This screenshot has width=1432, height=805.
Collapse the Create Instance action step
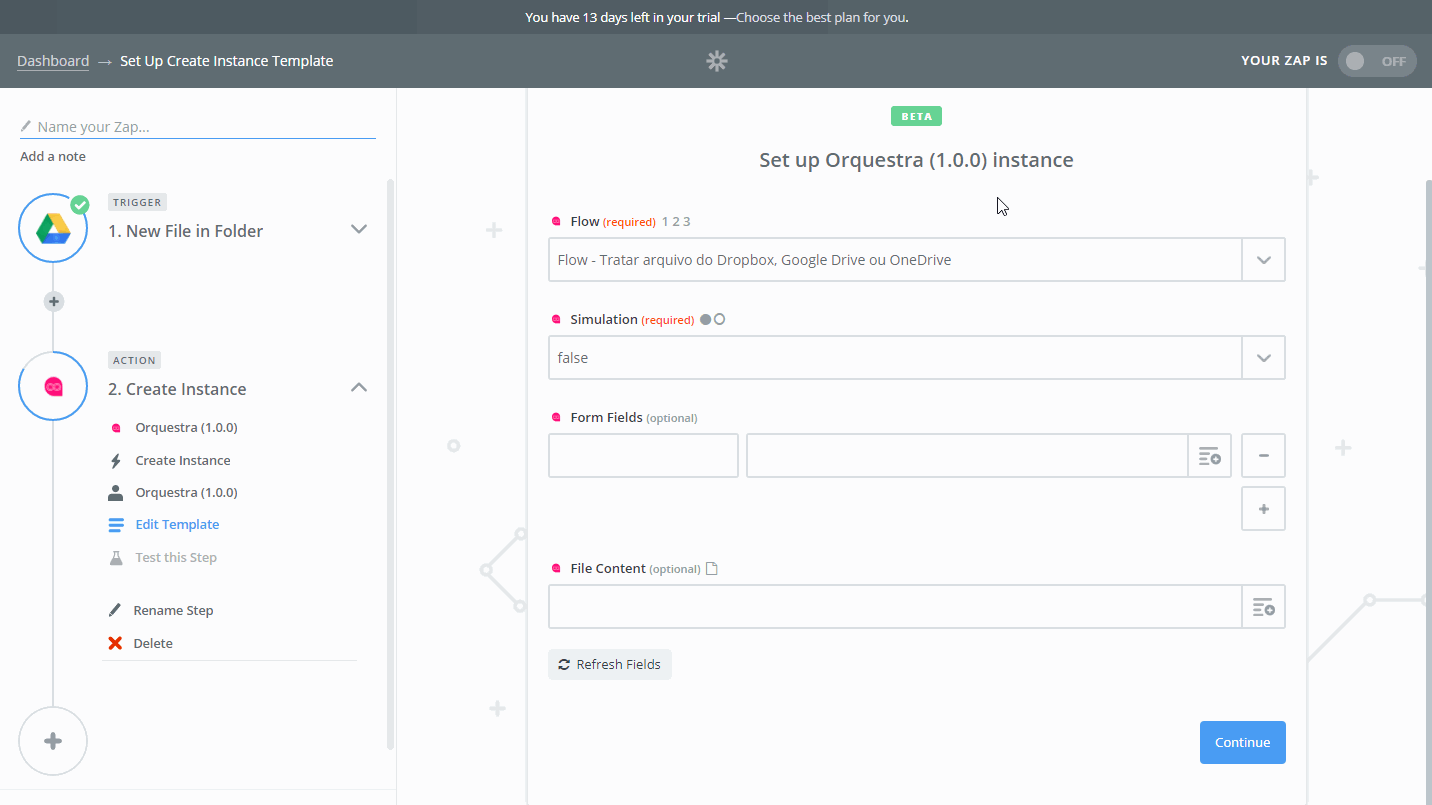click(x=359, y=387)
